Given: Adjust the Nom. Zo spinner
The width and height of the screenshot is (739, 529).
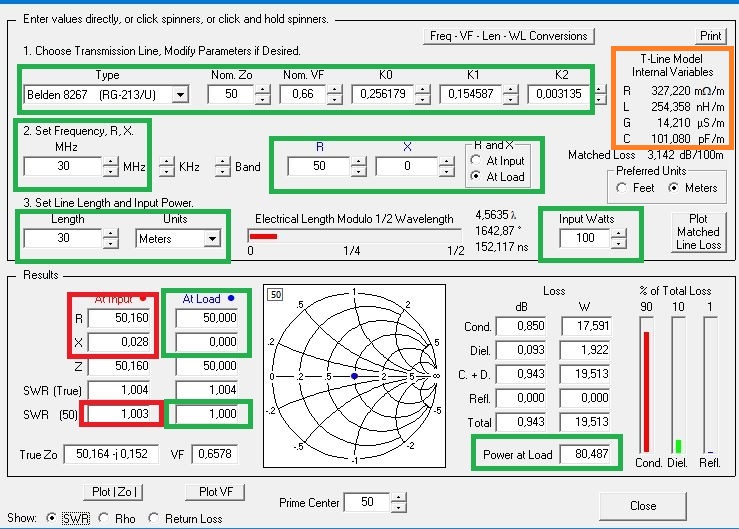Looking at the screenshot, I should point(263,94).
